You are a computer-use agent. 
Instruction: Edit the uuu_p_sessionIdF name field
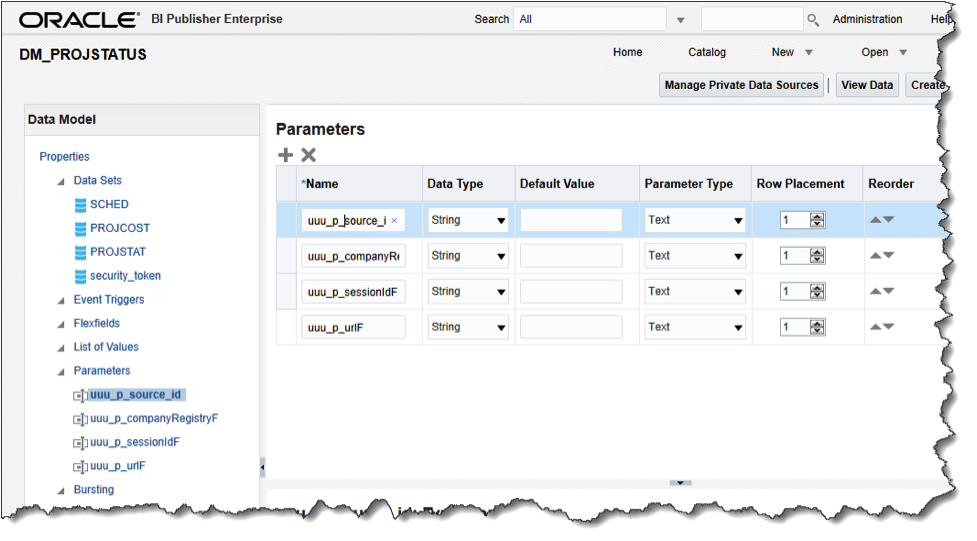pos(353,292)
